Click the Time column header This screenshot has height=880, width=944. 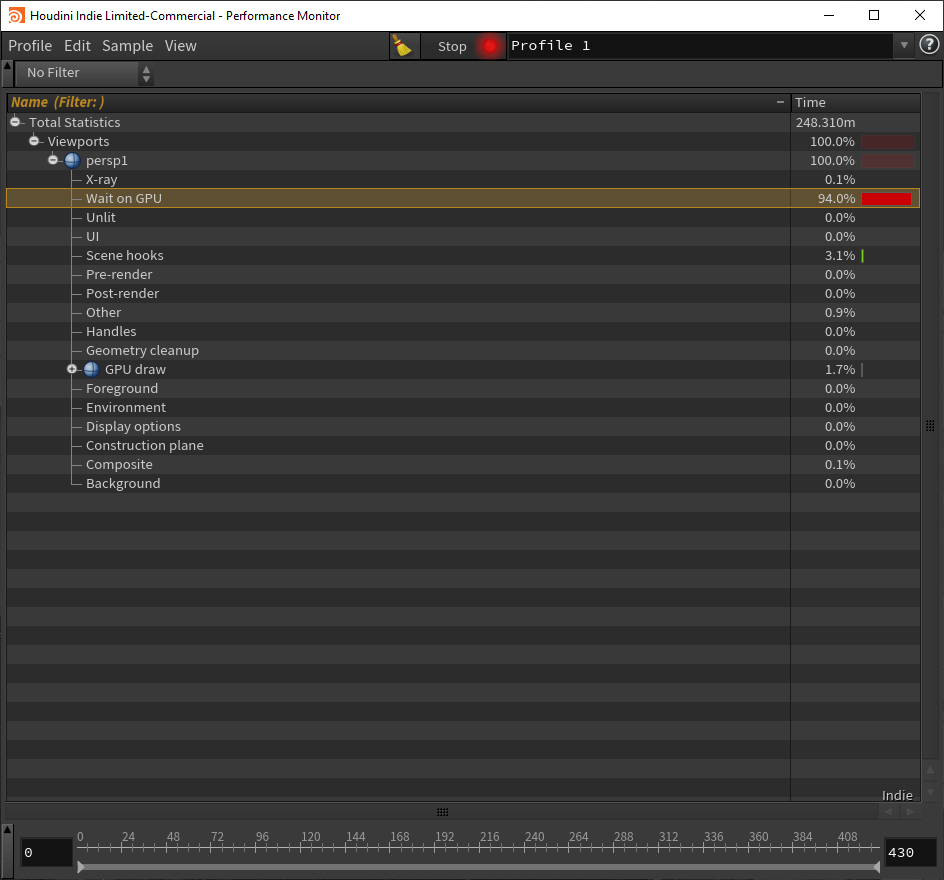856,102
